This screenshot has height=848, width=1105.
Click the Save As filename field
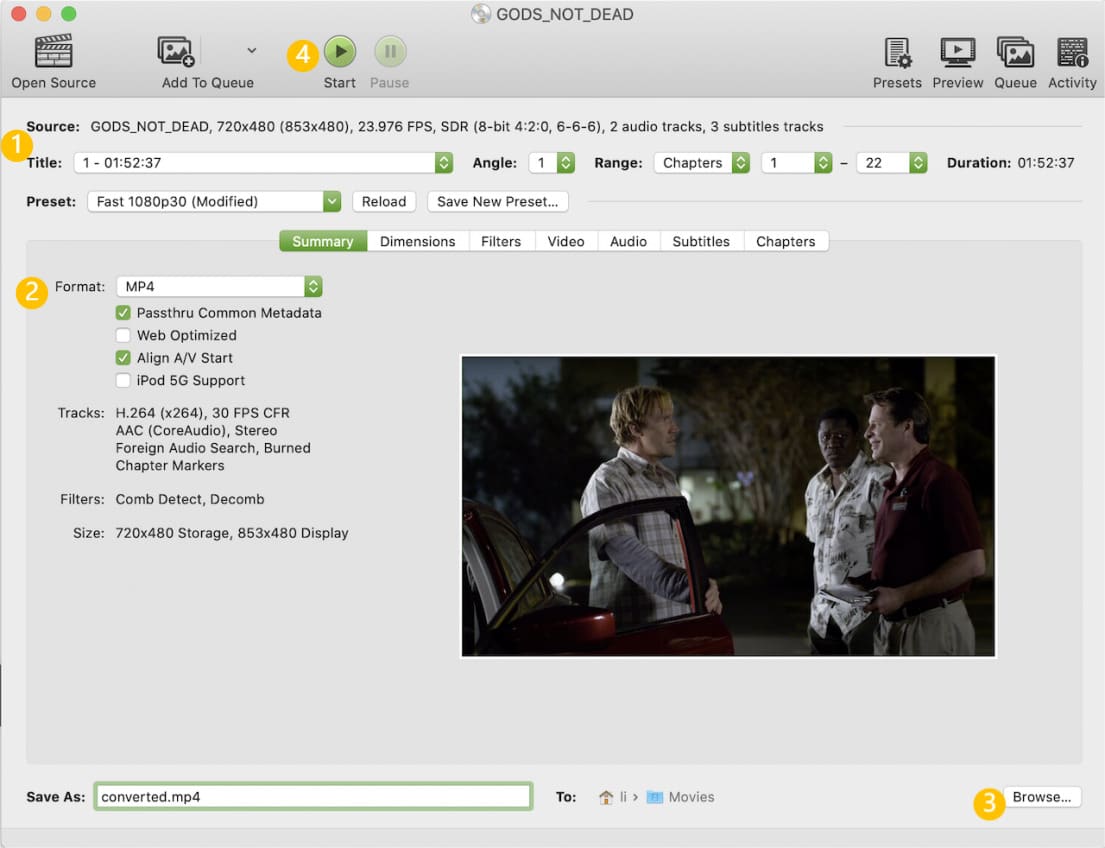tap(312, 797)
